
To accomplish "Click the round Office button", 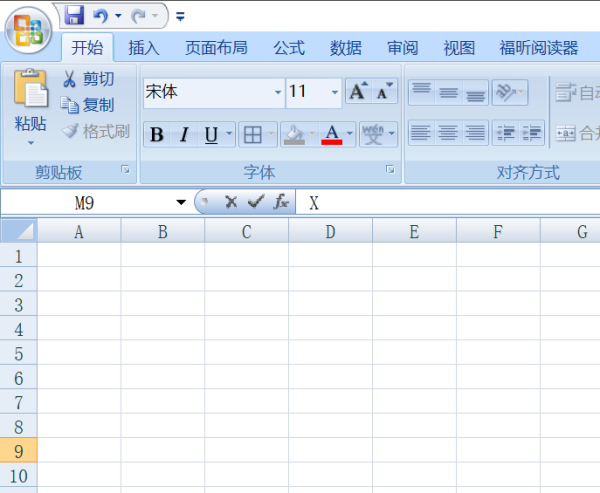I will tap(28, 30).
